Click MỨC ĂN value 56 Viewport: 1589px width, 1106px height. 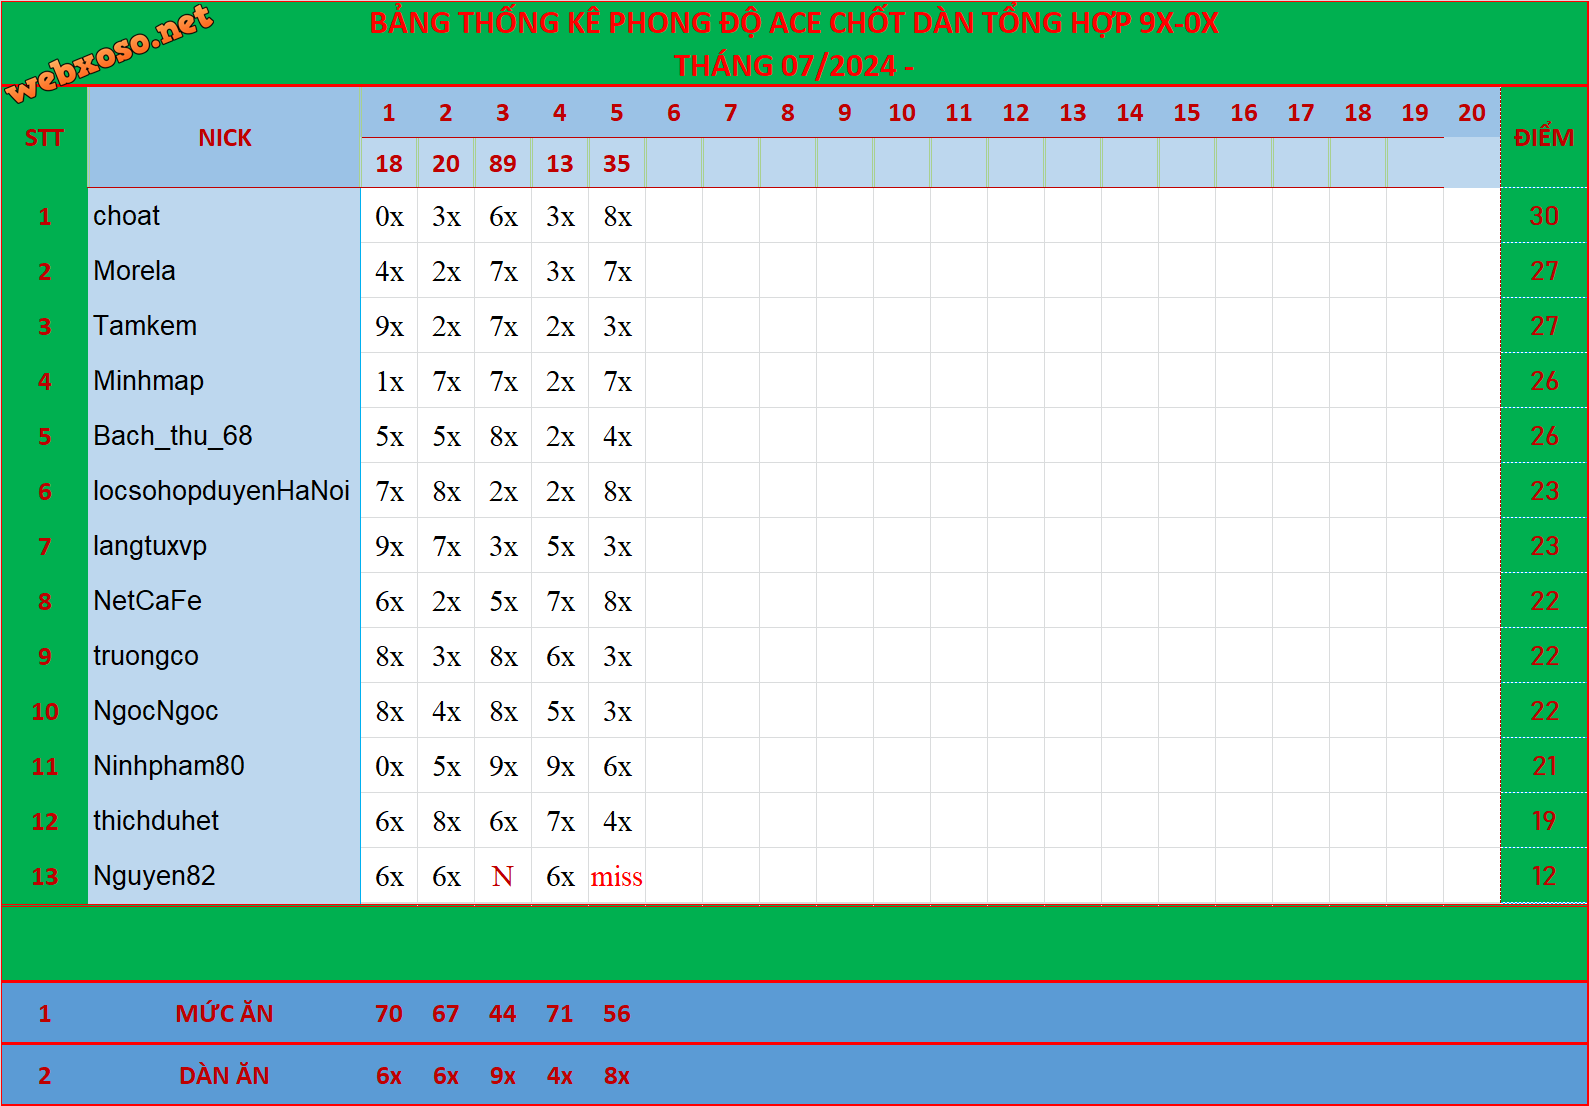(617, 1014)
